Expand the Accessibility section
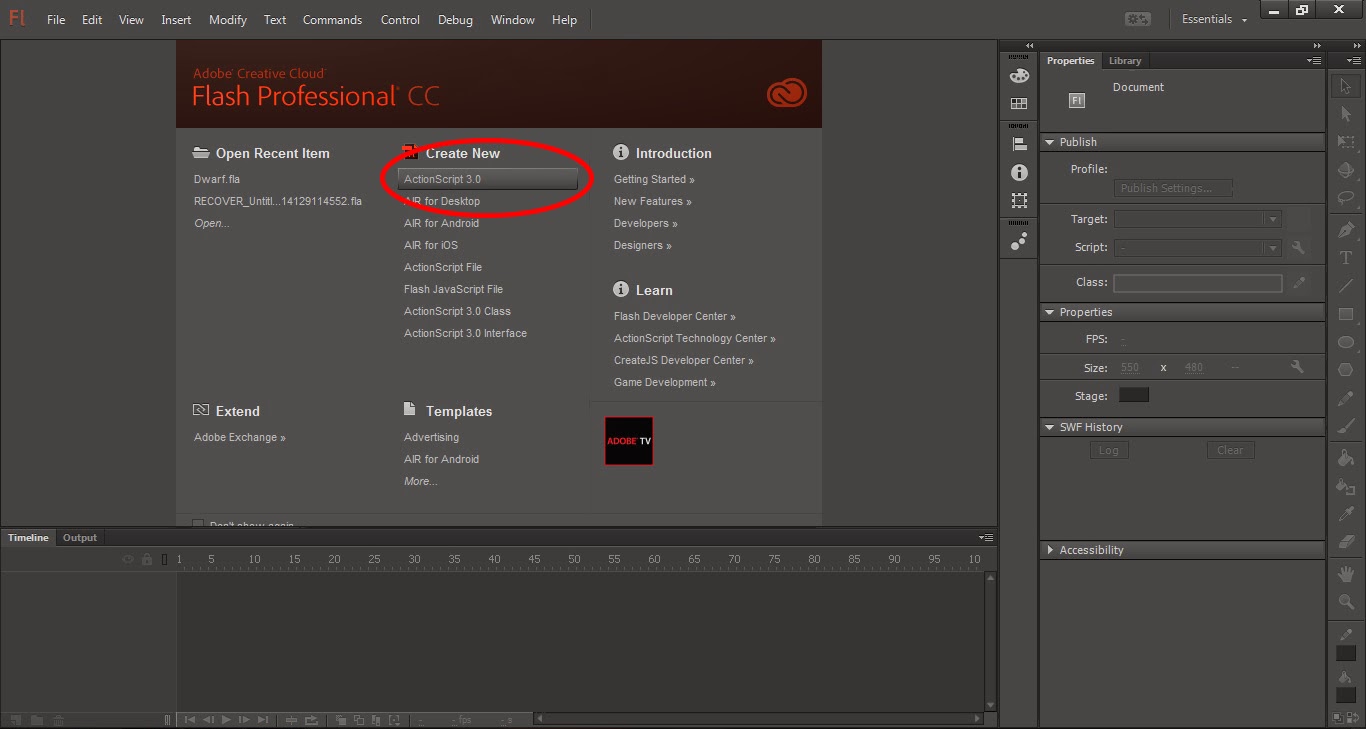The image size is (1366, 729). [1050, 550]
